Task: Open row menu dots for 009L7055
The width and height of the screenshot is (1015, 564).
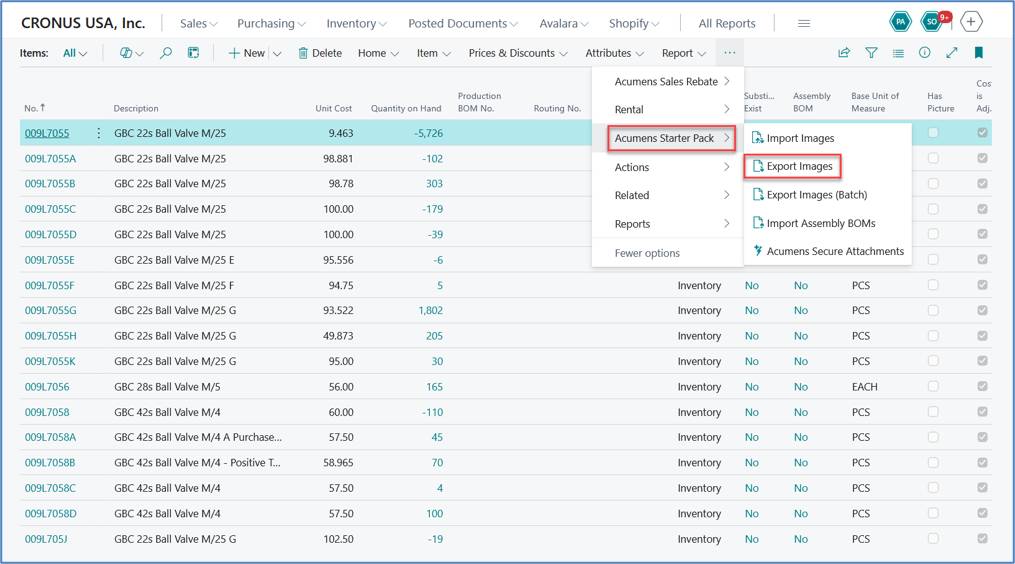Action: pos(98,133)
